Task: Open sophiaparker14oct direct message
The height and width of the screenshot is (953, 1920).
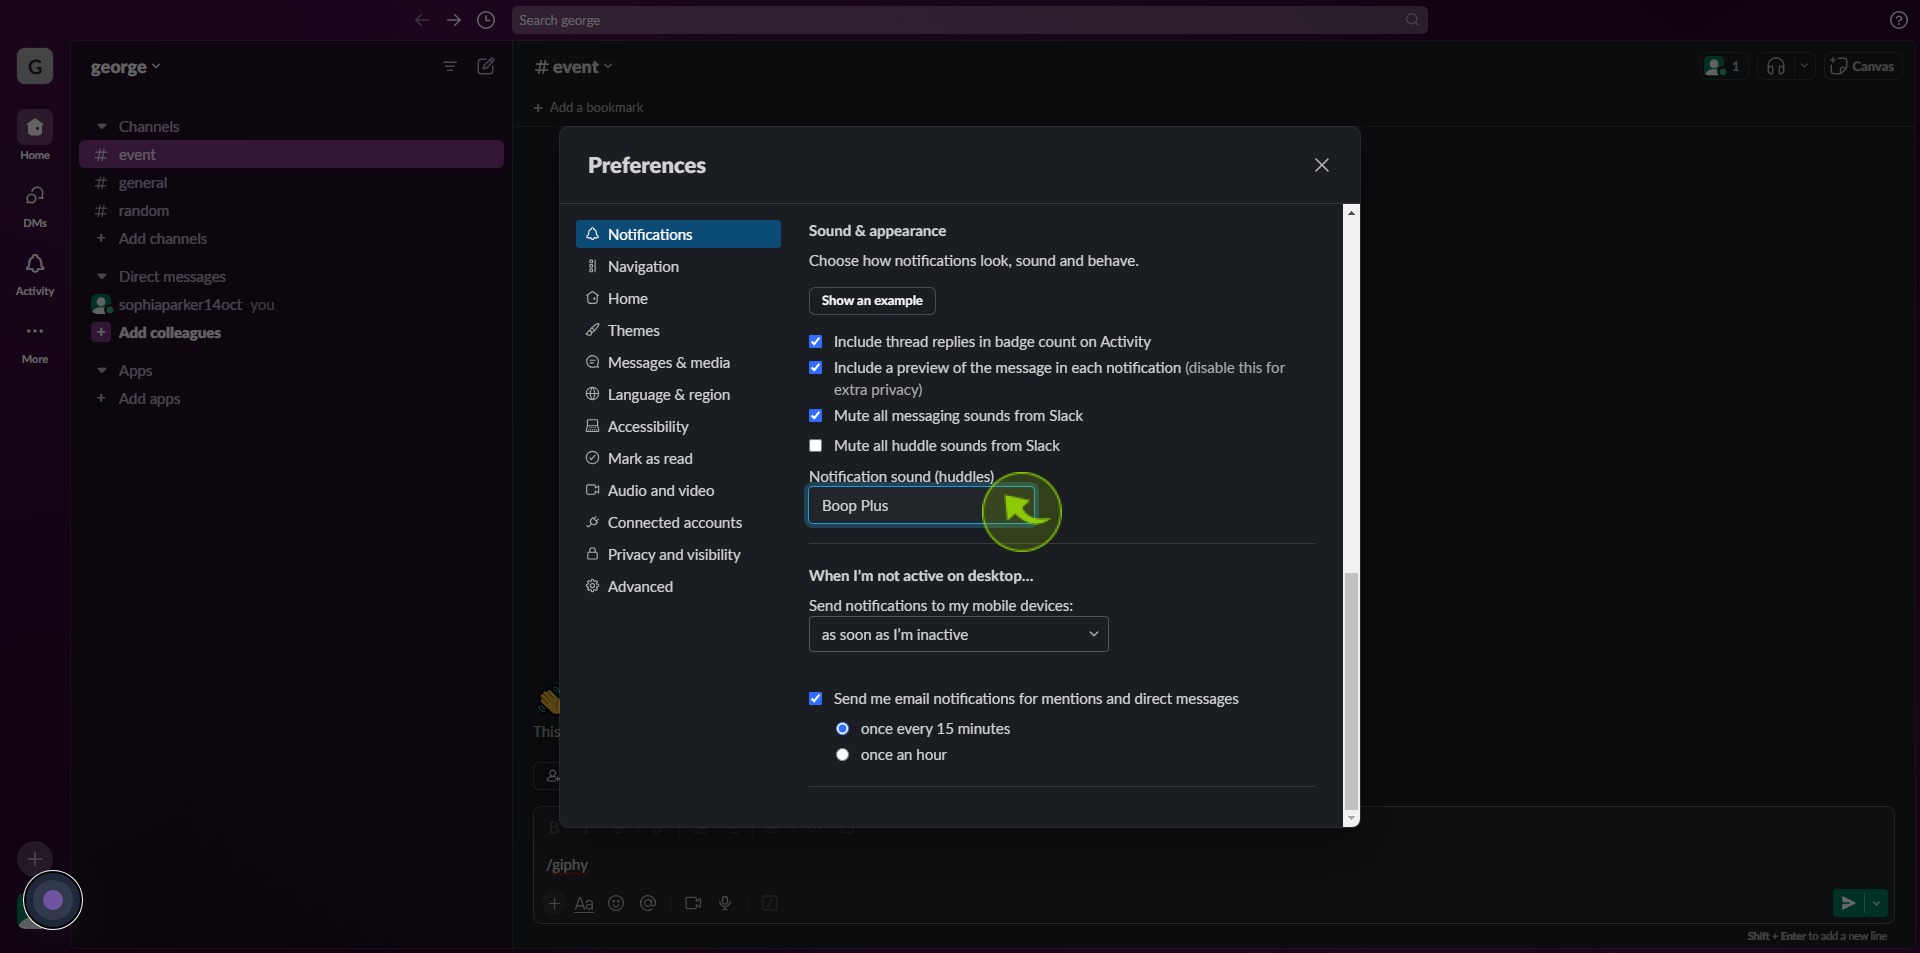Action: pos(291,305)
